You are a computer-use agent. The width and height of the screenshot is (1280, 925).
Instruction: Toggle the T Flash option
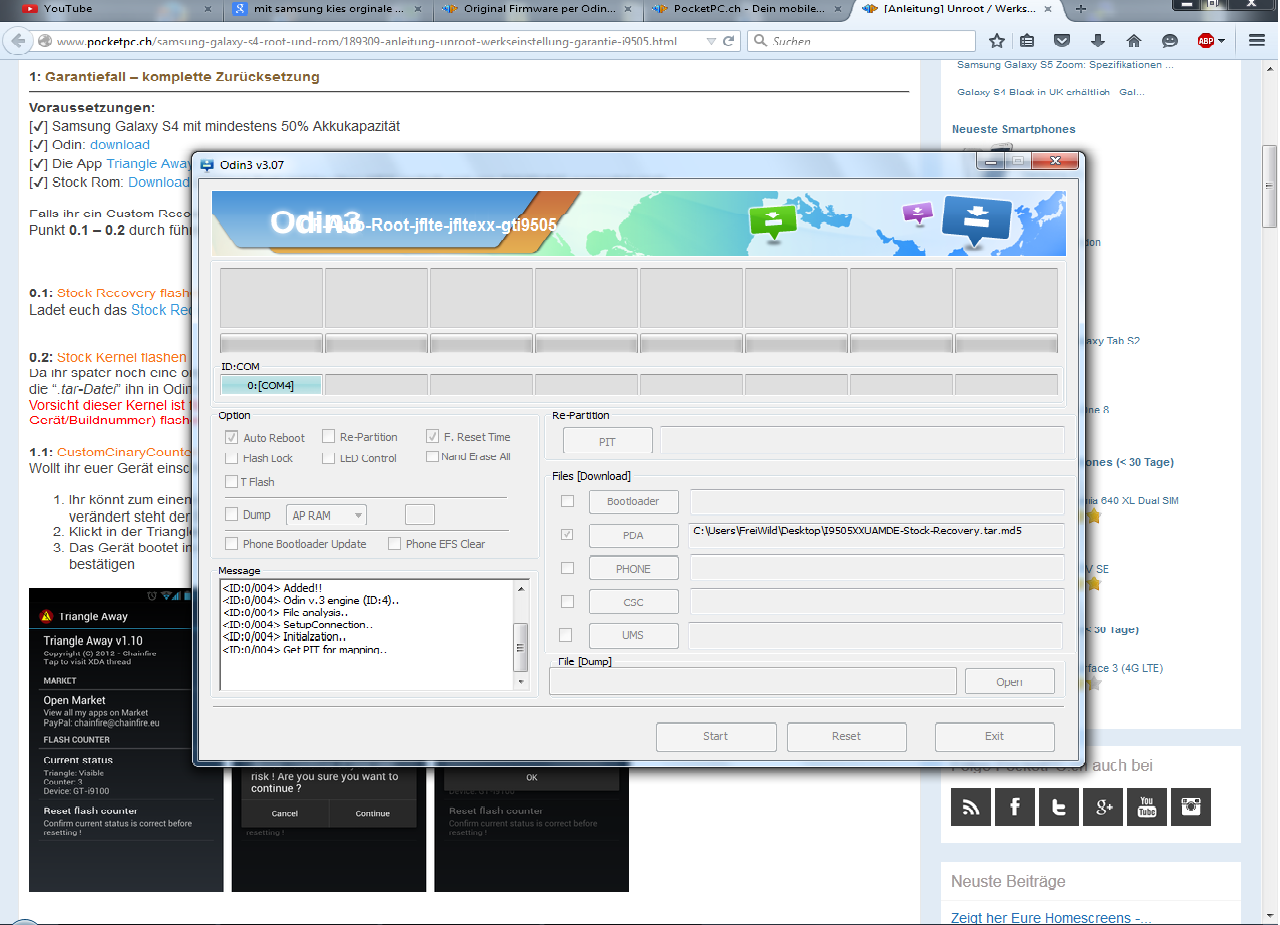coord(232,482)
